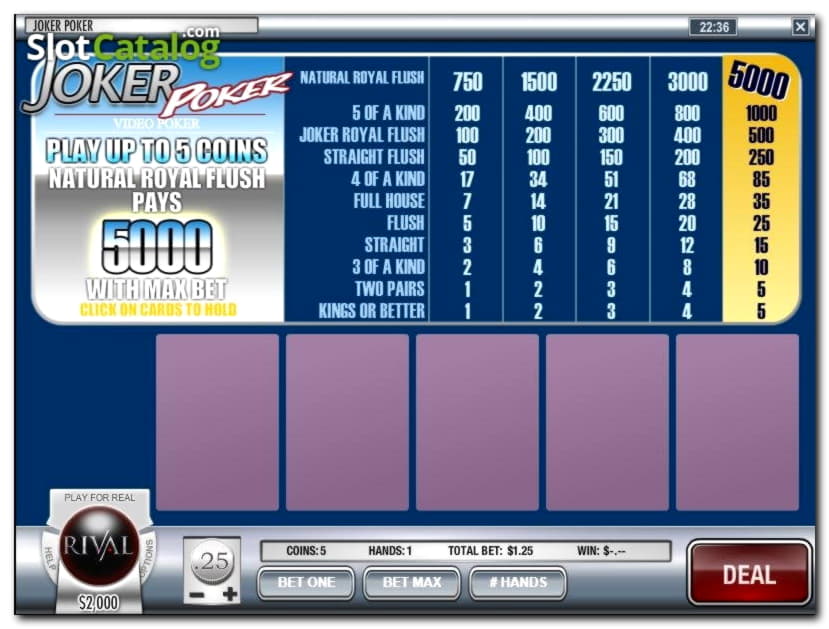
Task: Hold the fourth card
Action: click(x=607, y=422)
